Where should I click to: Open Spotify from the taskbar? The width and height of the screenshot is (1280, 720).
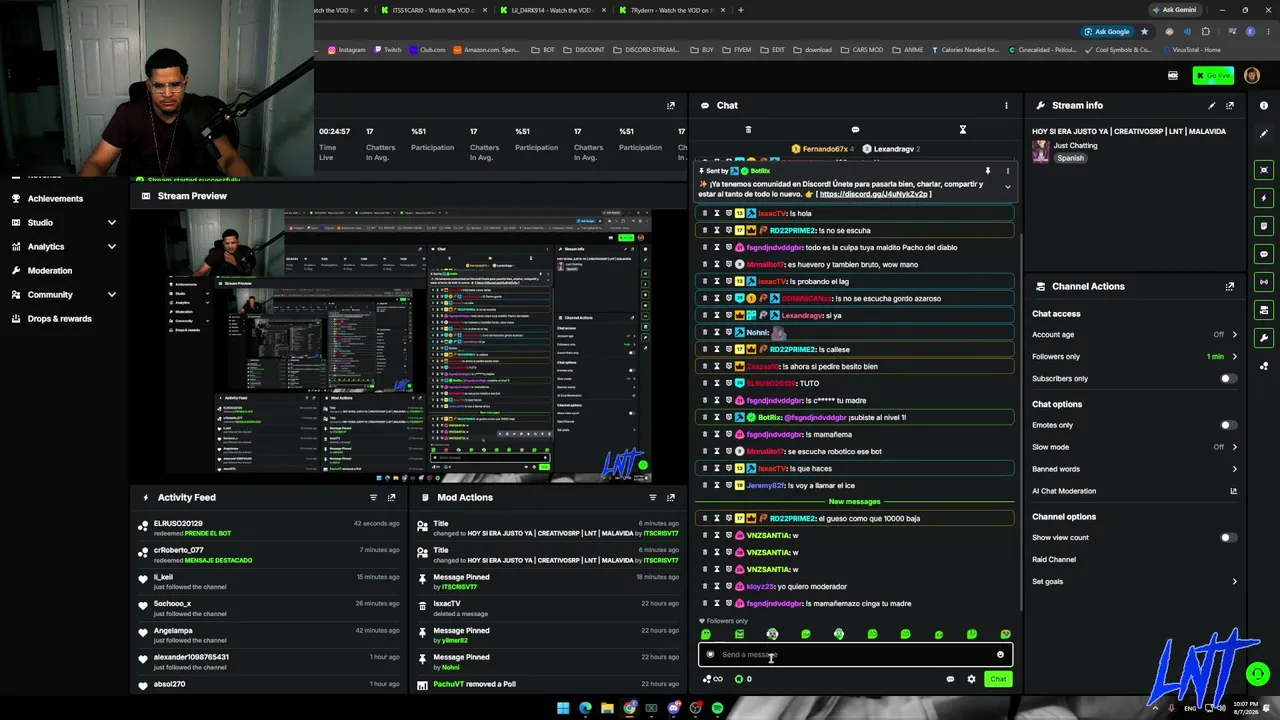717,709
